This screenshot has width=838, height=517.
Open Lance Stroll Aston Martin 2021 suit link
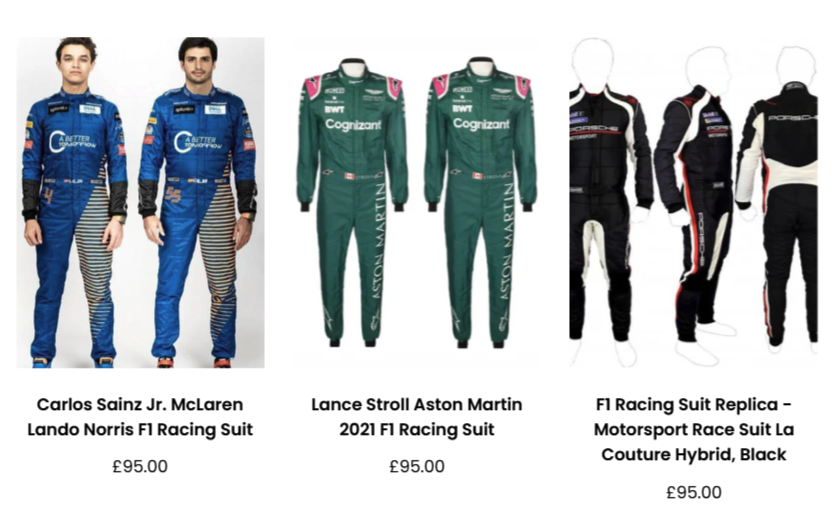click(x=416, y=417)
